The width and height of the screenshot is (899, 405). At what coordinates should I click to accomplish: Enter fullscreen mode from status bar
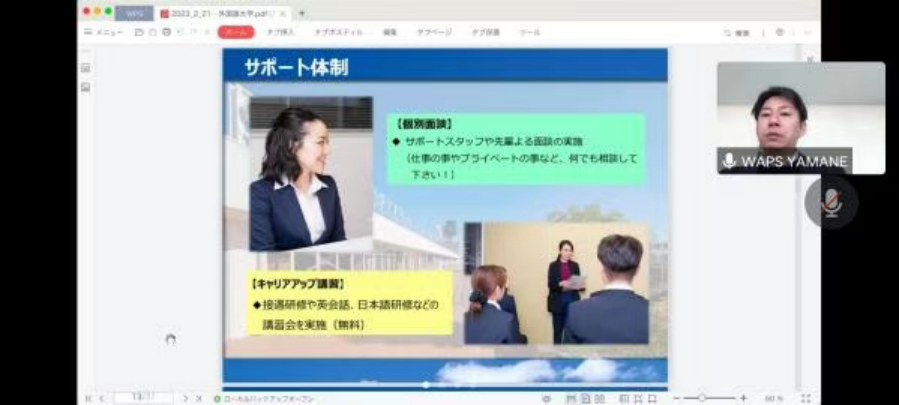805,398
